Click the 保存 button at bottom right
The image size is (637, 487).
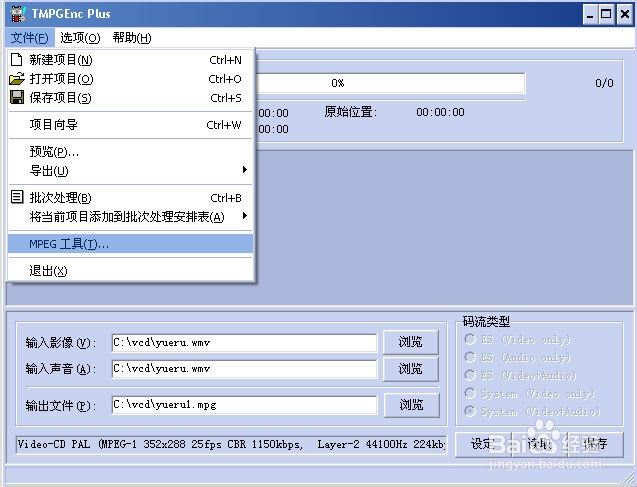(x=595, y=444)
